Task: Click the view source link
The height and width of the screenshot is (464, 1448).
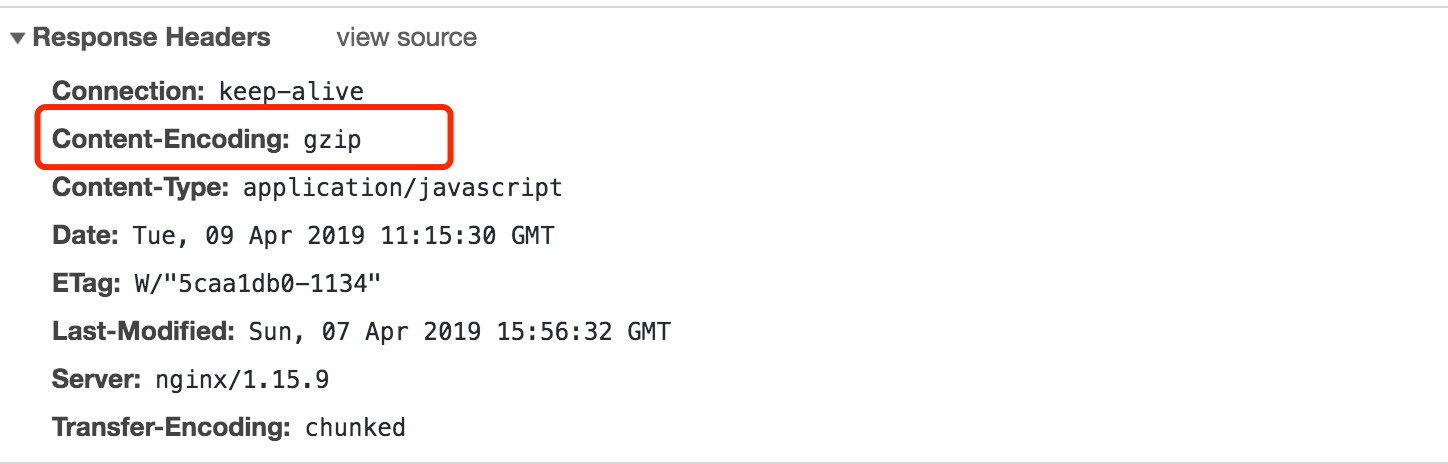Action: click(406, 38)
